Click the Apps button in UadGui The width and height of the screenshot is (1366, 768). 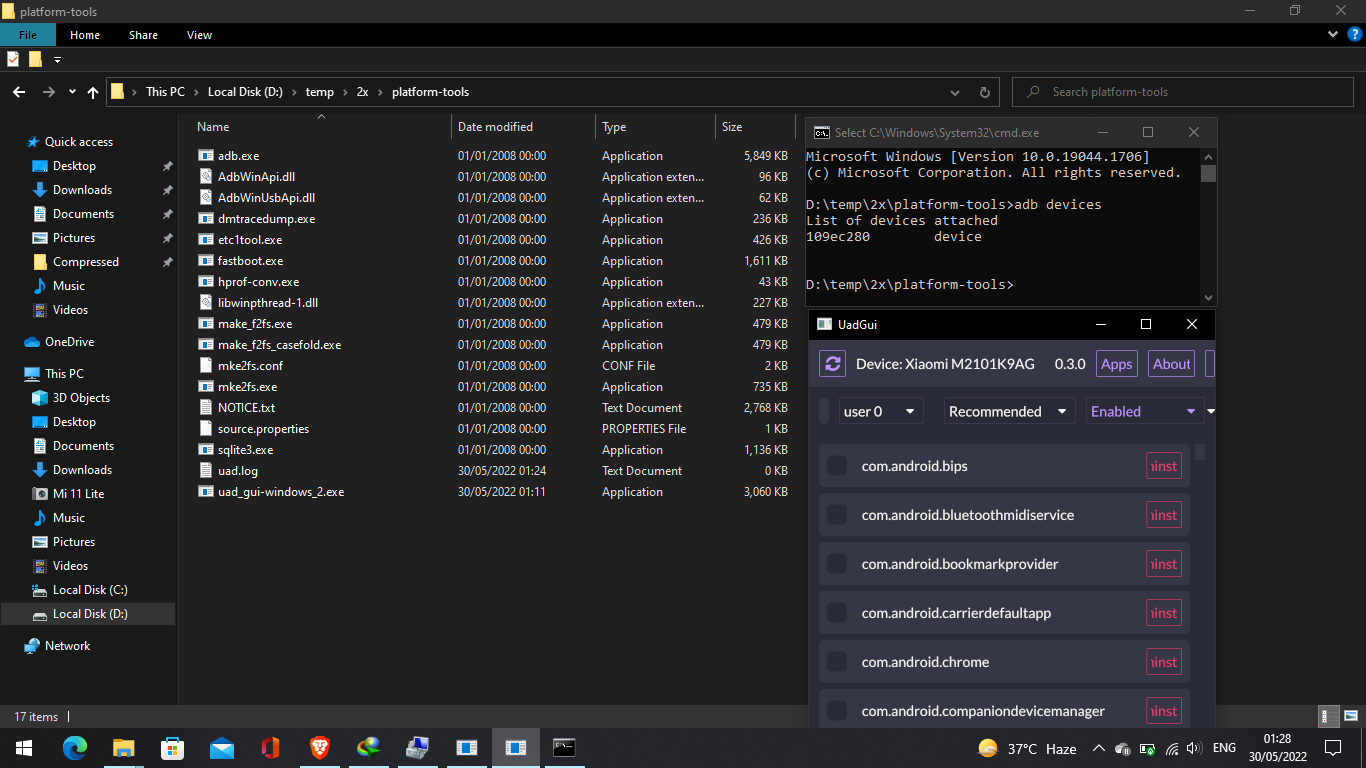coord(1116,363)
